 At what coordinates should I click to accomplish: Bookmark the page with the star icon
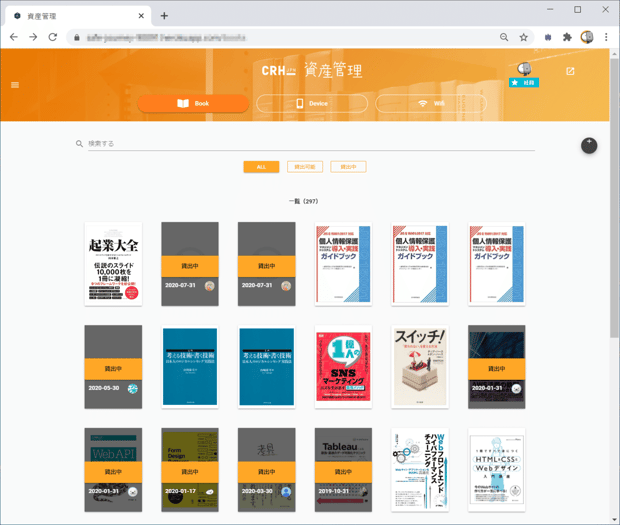tap(524, 38)
